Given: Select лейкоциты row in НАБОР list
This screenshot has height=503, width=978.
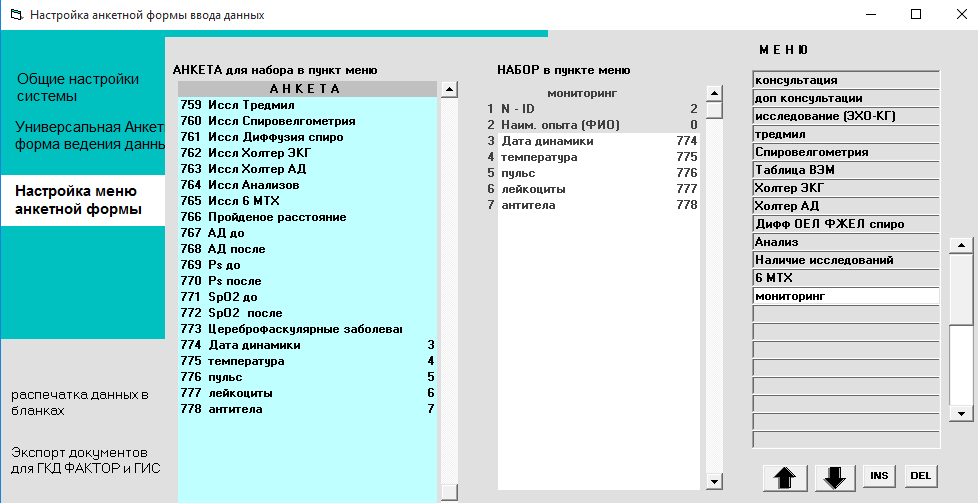Looking at the screenshot, I should [x=590, y=189].
